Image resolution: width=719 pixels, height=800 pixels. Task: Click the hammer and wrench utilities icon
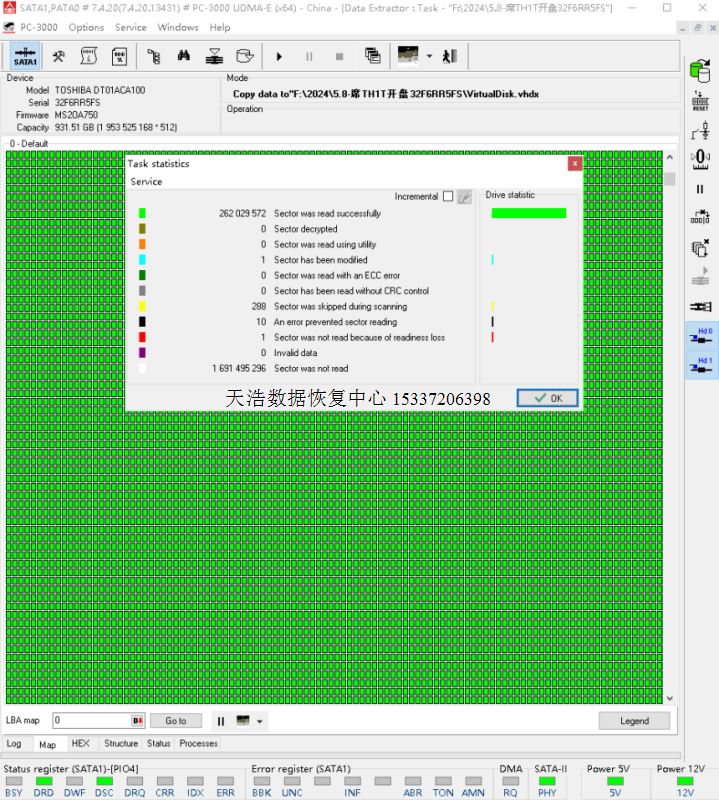click(59, 56)
